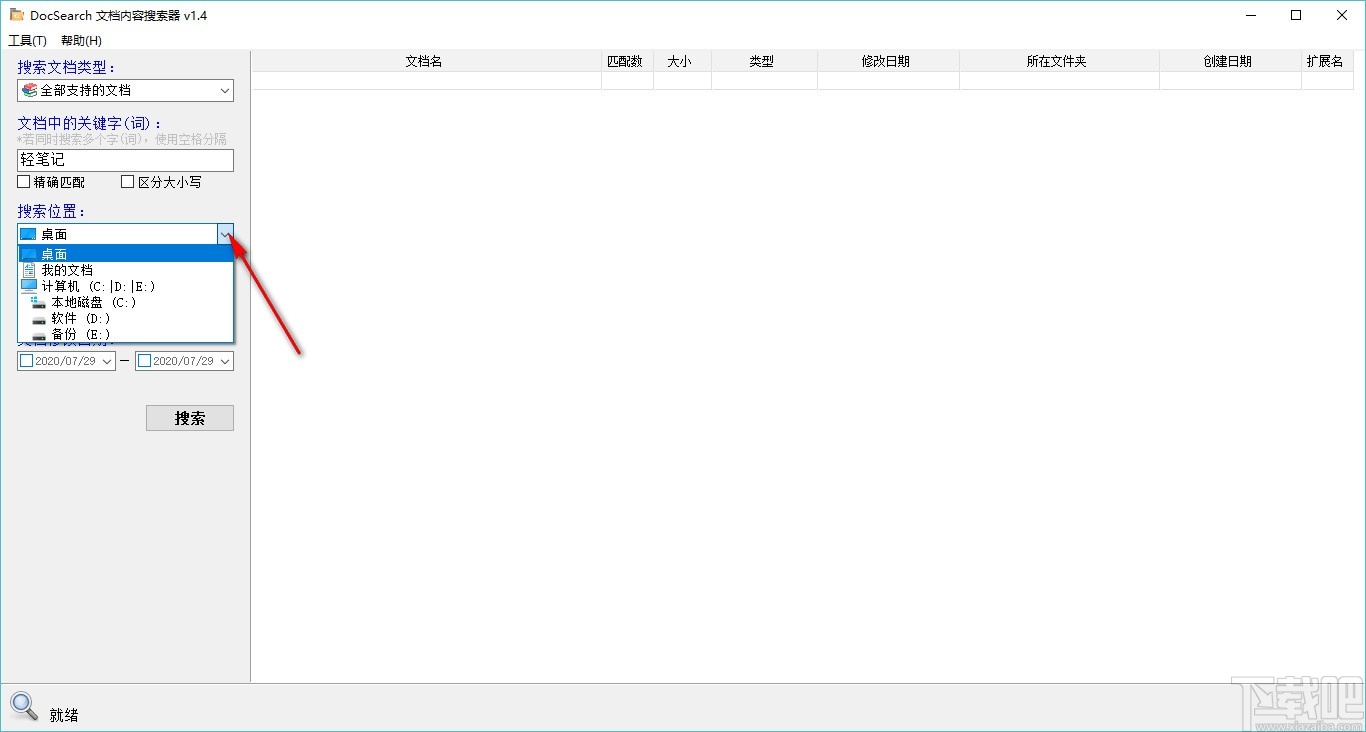Select the 本地磁盘 (C:) drive icon

37,301
